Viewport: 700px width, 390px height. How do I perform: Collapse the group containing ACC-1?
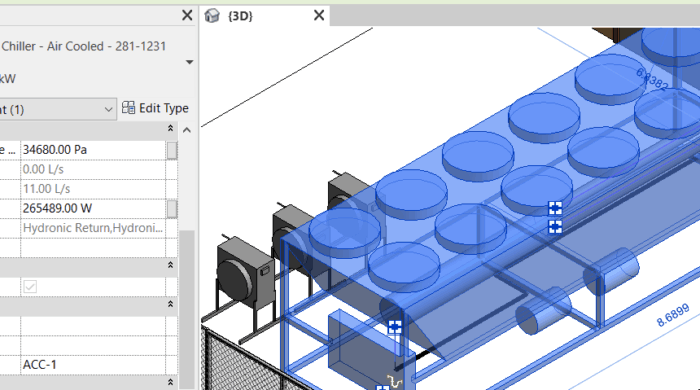tap(170, 304)
